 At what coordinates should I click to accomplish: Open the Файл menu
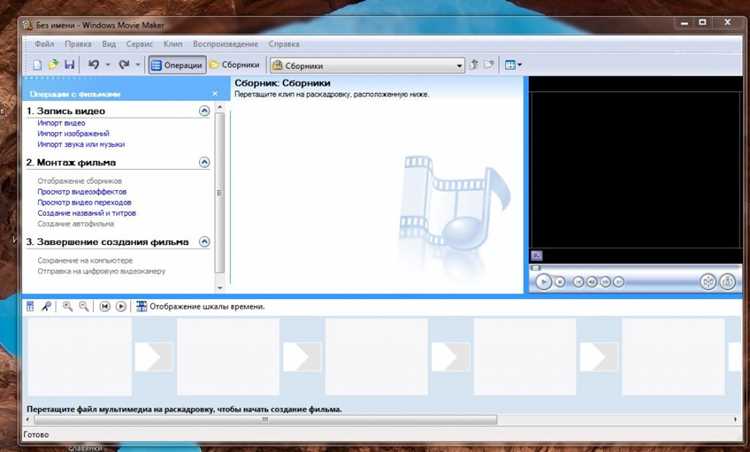(x=44, y=44)
